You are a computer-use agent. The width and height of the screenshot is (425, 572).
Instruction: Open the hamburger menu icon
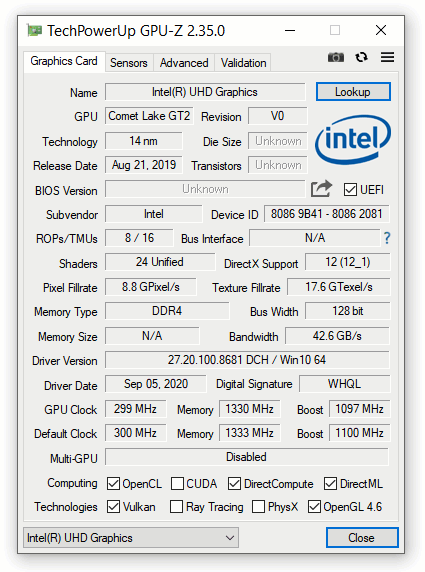click(x=387, y=57)
